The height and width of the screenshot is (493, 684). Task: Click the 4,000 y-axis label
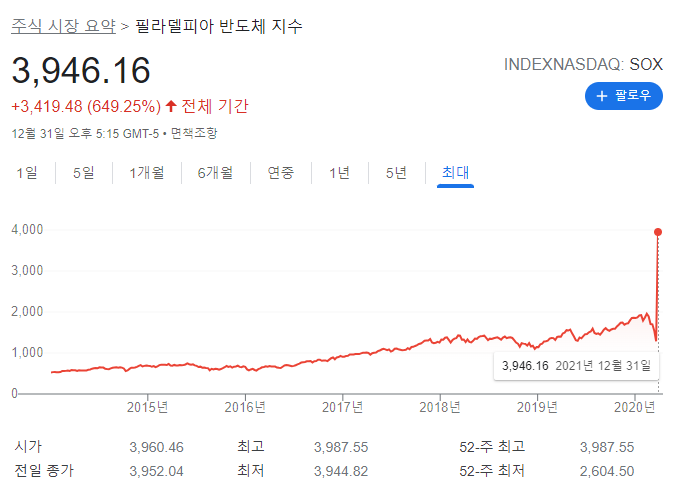[27, 229]
